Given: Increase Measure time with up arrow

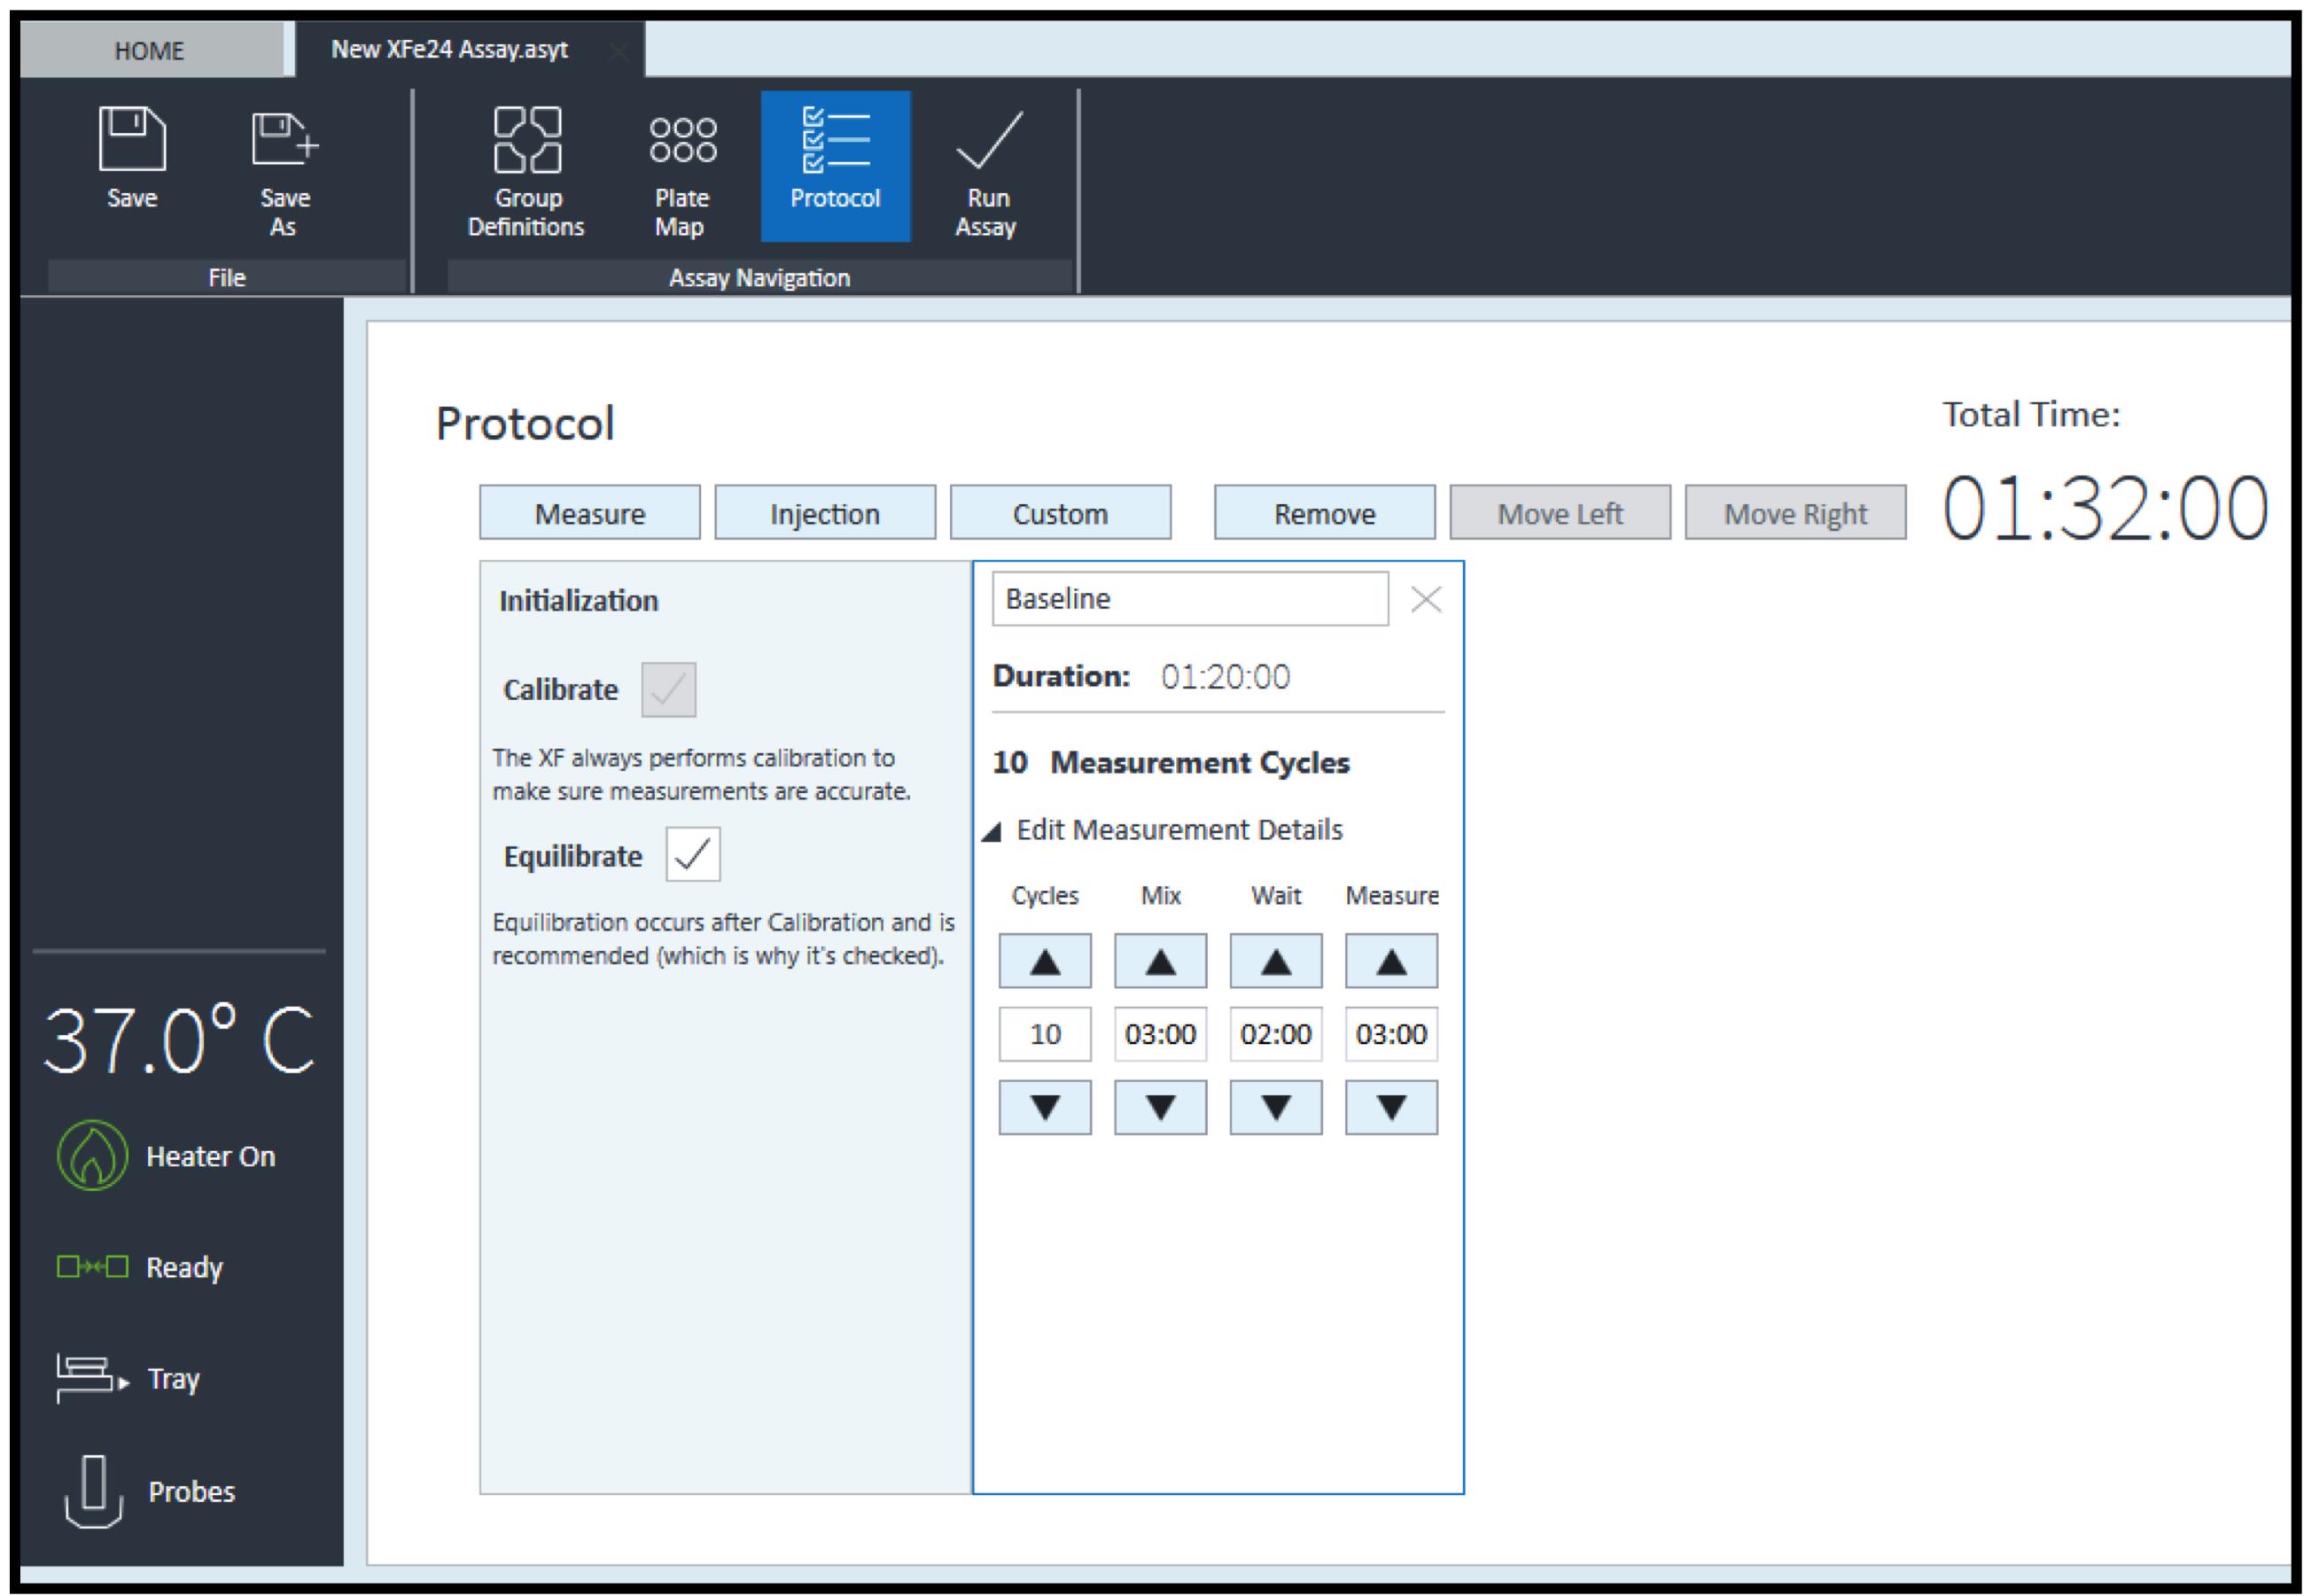Looking at the screenshot, I should point(1391,961).
